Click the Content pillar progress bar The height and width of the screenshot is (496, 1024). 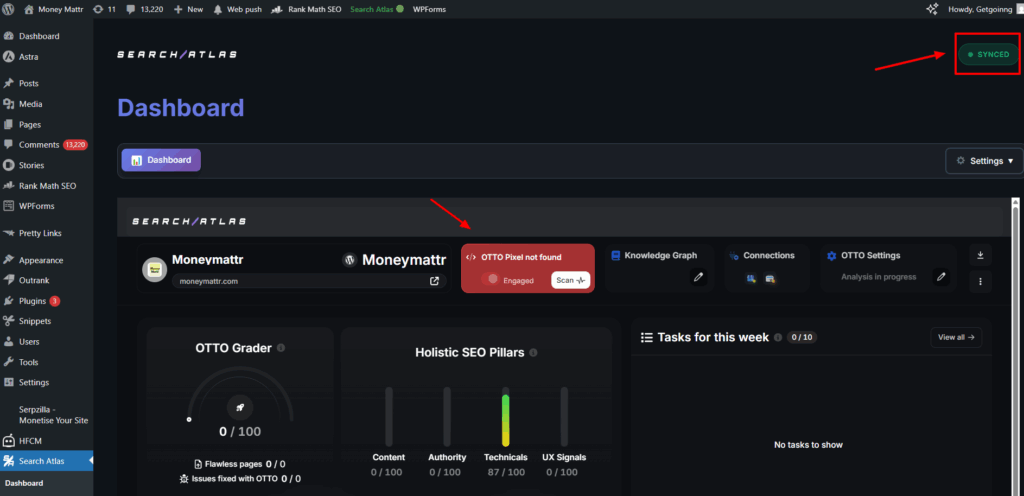389,417
